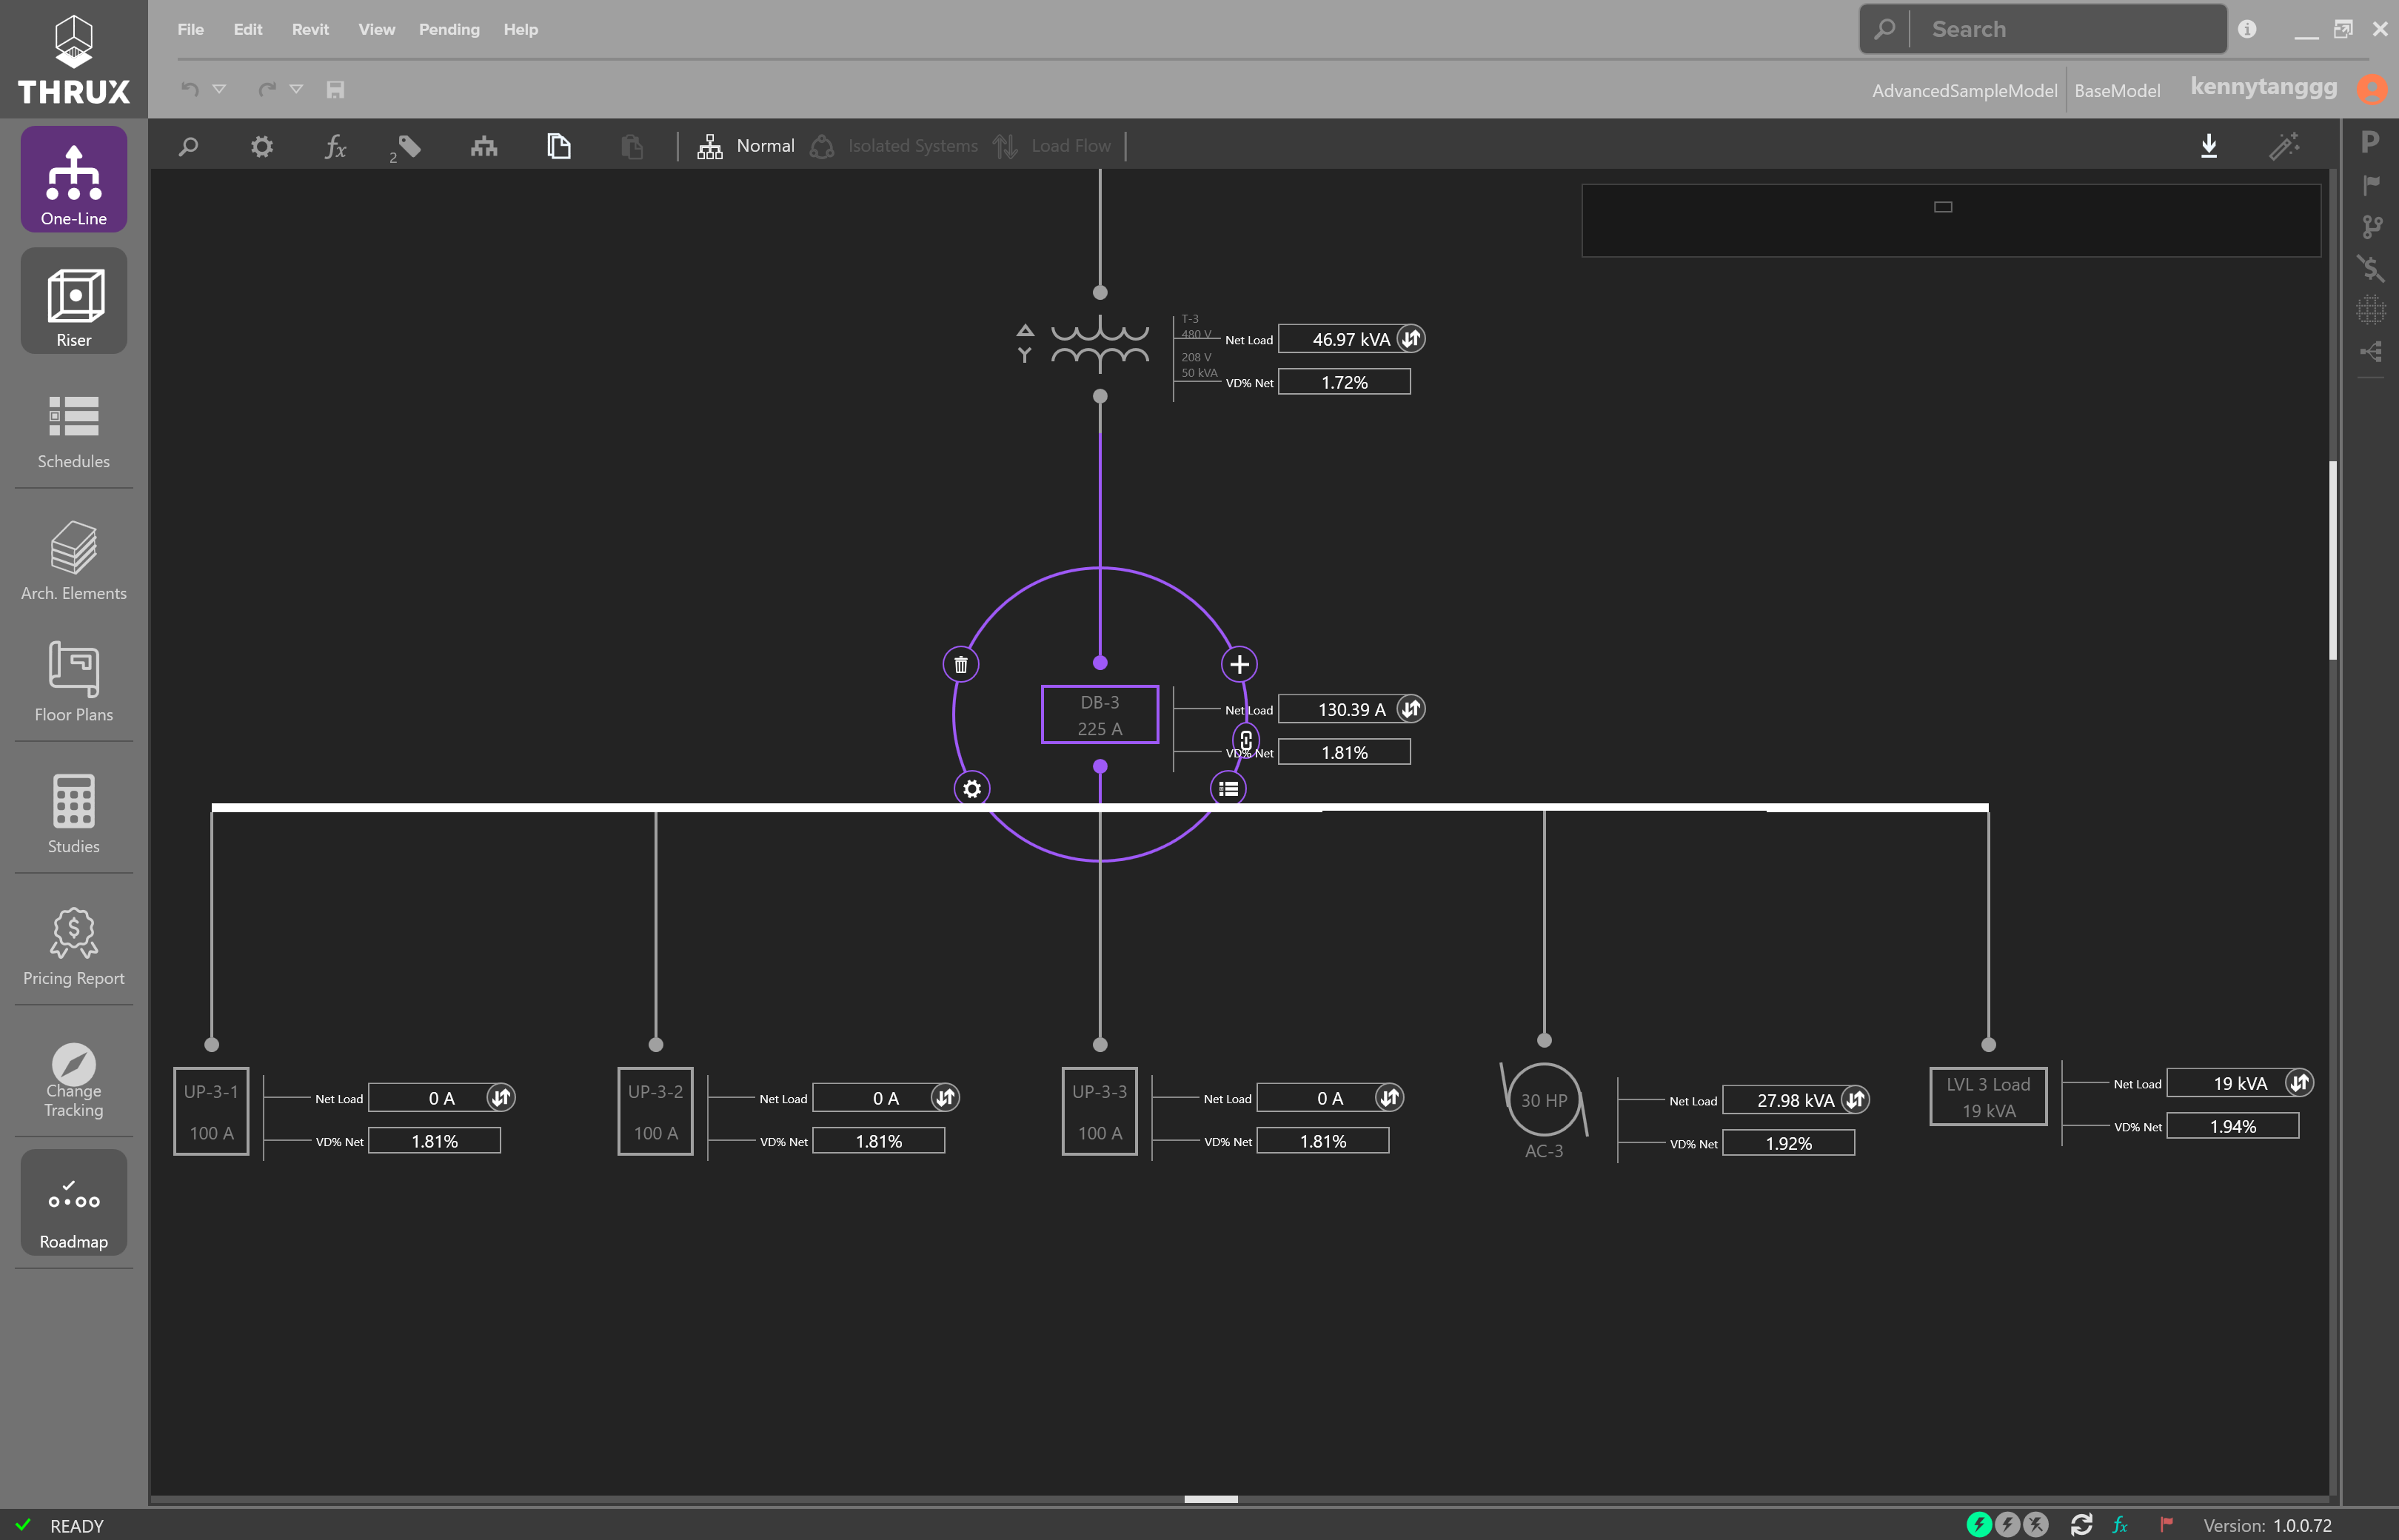2399x1540 pixels.
Task: Open the Schedules panel
Action: click(x=74, y=431)
